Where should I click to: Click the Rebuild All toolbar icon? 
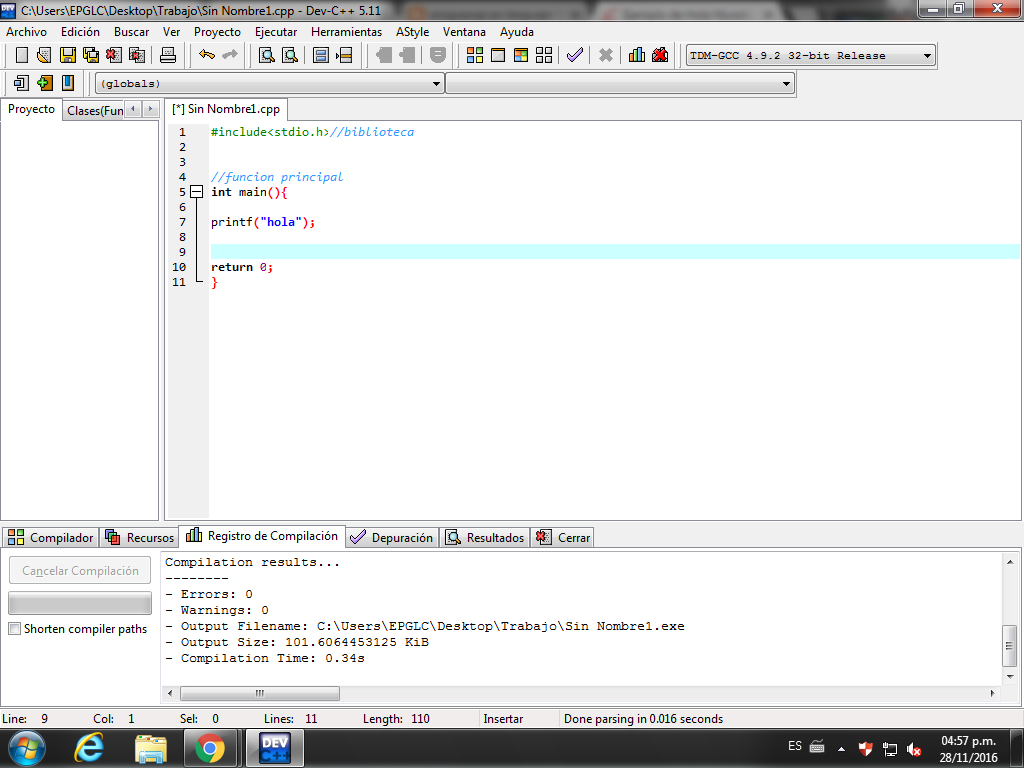tap(544, 55)
